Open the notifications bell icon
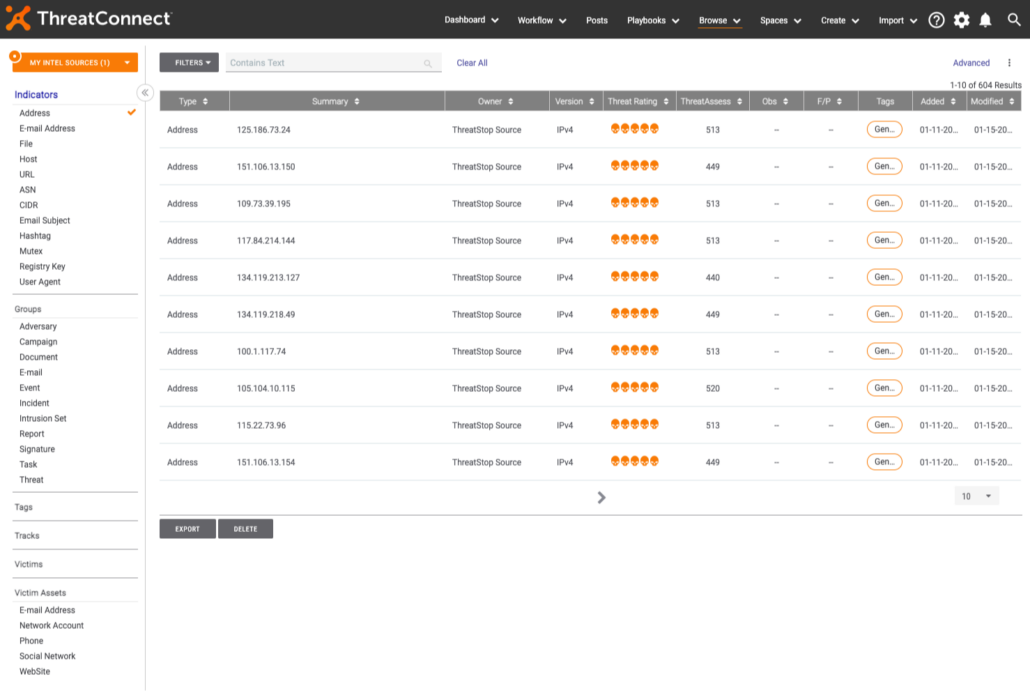The height and width of the screenshot is (695, 1030). pyautogui.click(x=985, y=20)
